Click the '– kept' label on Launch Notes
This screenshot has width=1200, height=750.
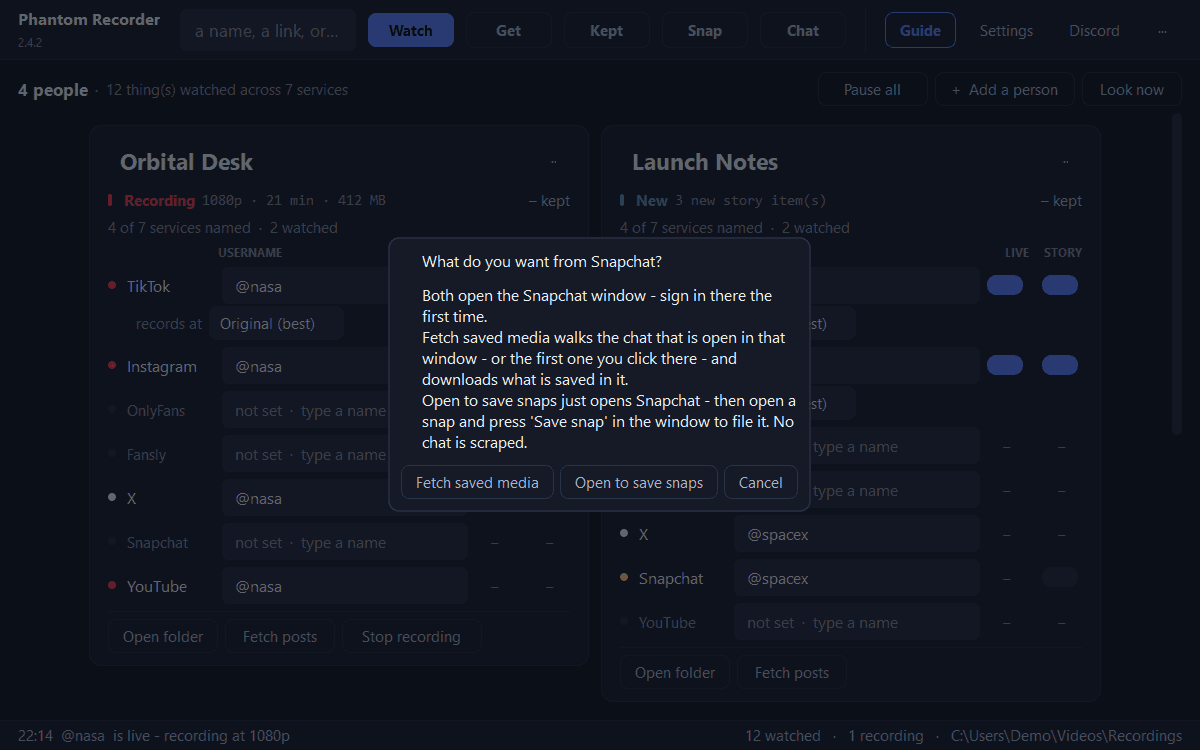pos(1062,201)
